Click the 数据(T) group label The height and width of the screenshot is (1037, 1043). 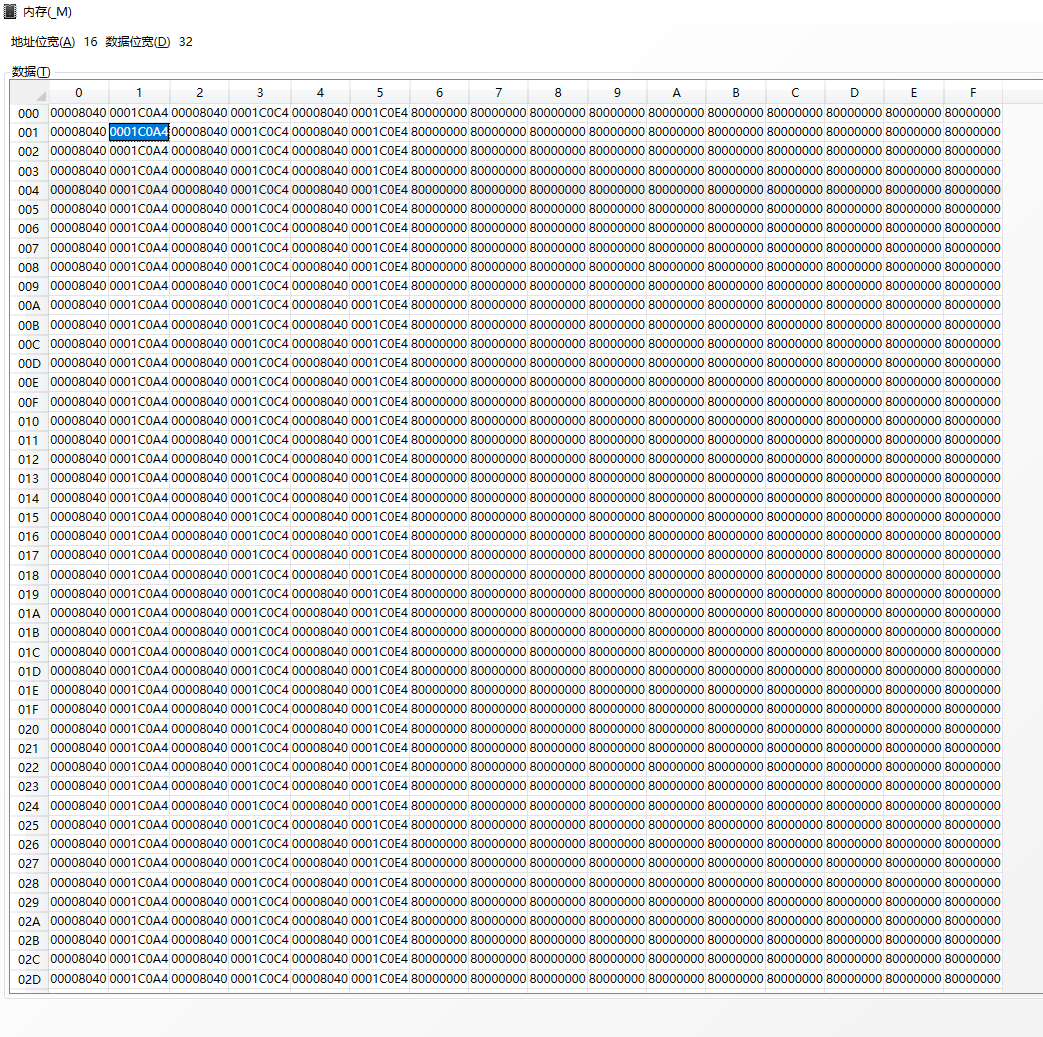click(x=31, y=72)
